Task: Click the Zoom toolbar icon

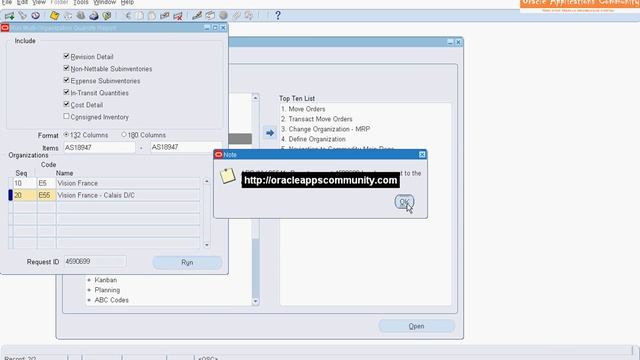Action: point(210,16)
